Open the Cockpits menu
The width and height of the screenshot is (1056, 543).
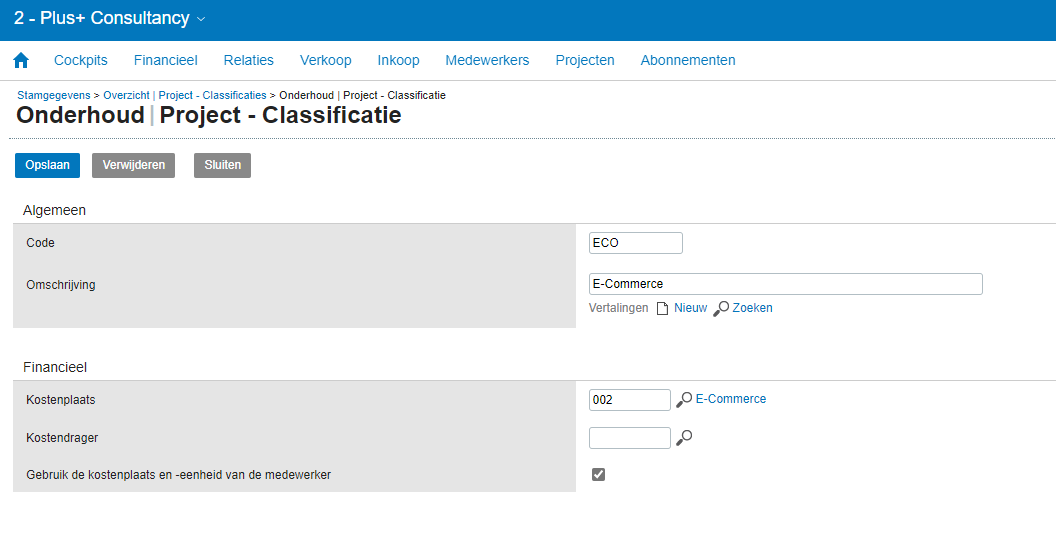point(81,60)
